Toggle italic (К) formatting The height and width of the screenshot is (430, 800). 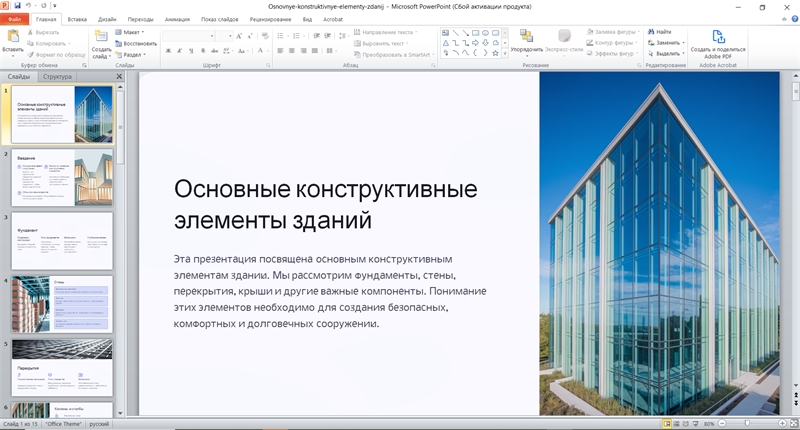tap(180, 50)
